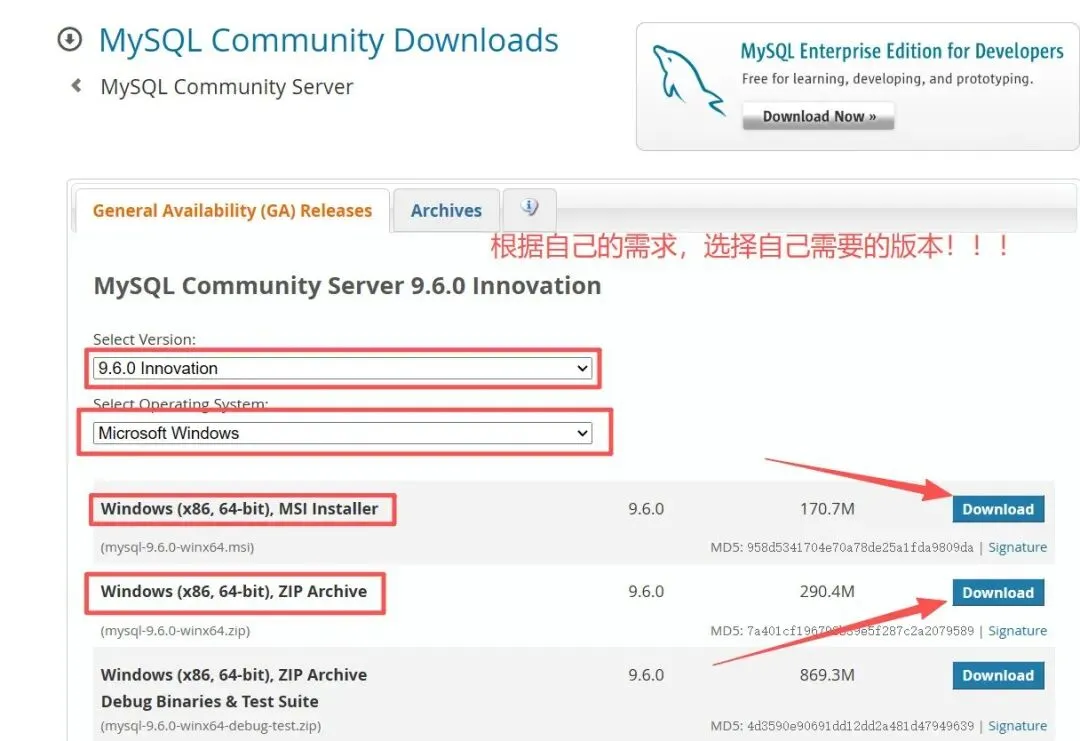Click the Debug Binaries & Test Suite label
1080x741 pixels.
pyautogui.click(x=209, y=702)
